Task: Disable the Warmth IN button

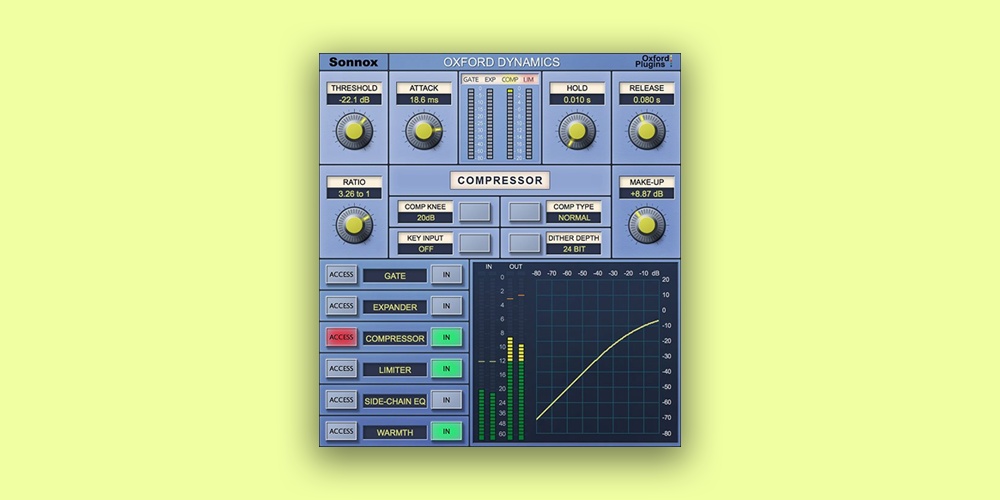Action: pyautogui.click(x=446, y=432)
